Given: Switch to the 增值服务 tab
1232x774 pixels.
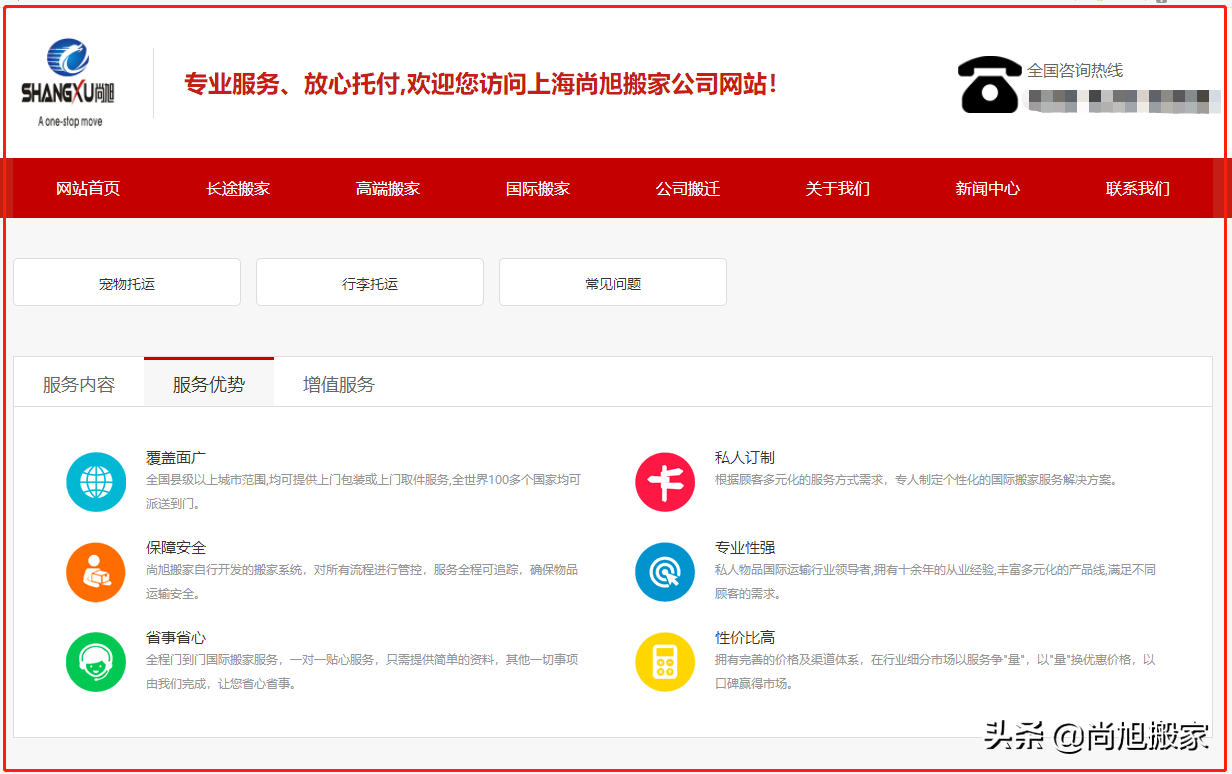Looking at the screenshot, I should point(339,384).
